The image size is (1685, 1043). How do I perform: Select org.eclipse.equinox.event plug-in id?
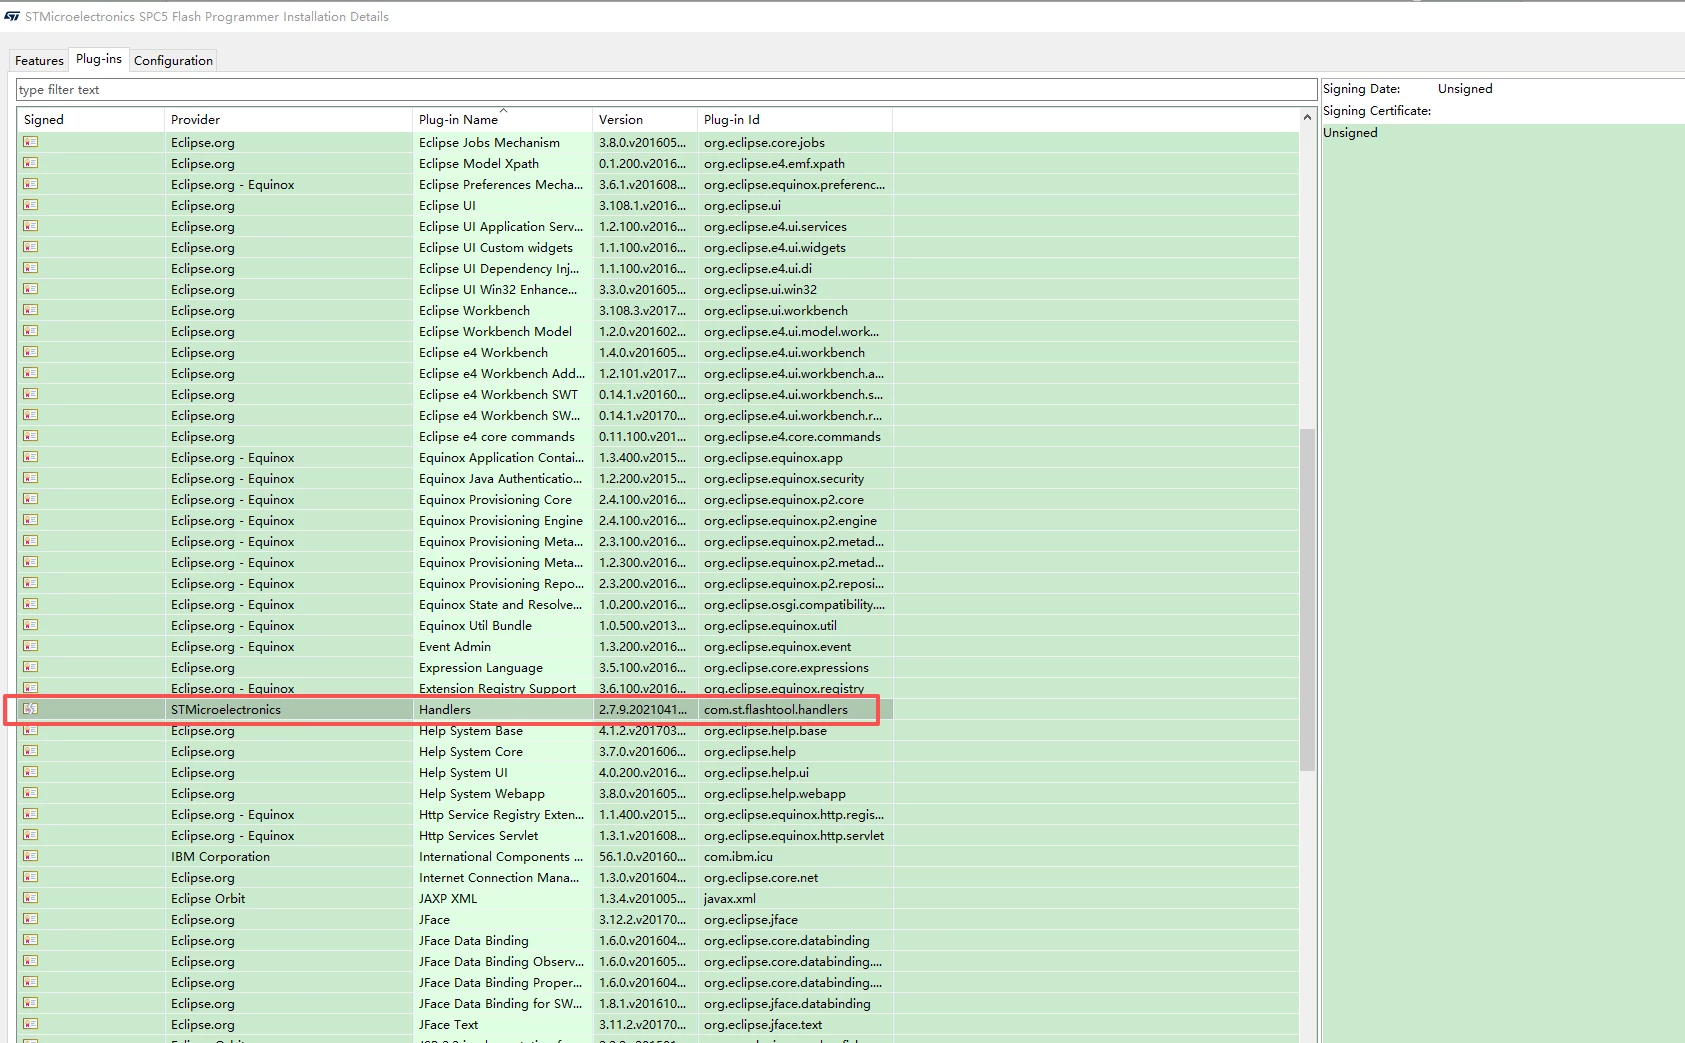(x=777, y=646)
